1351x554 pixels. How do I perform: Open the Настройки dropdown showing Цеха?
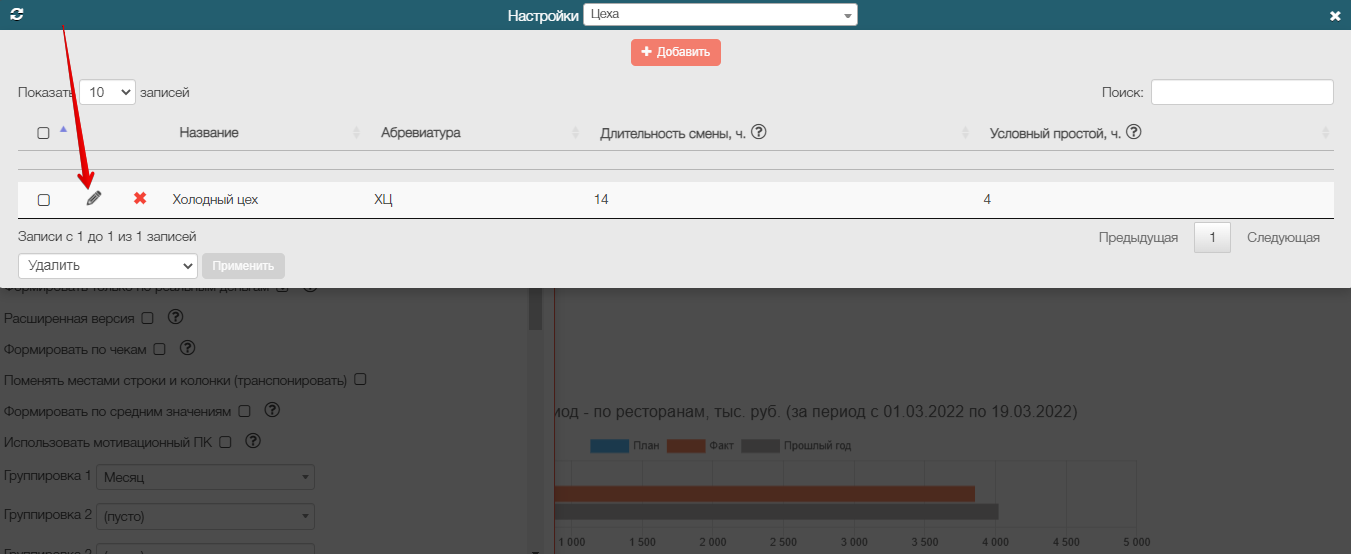tap(720, 15)
